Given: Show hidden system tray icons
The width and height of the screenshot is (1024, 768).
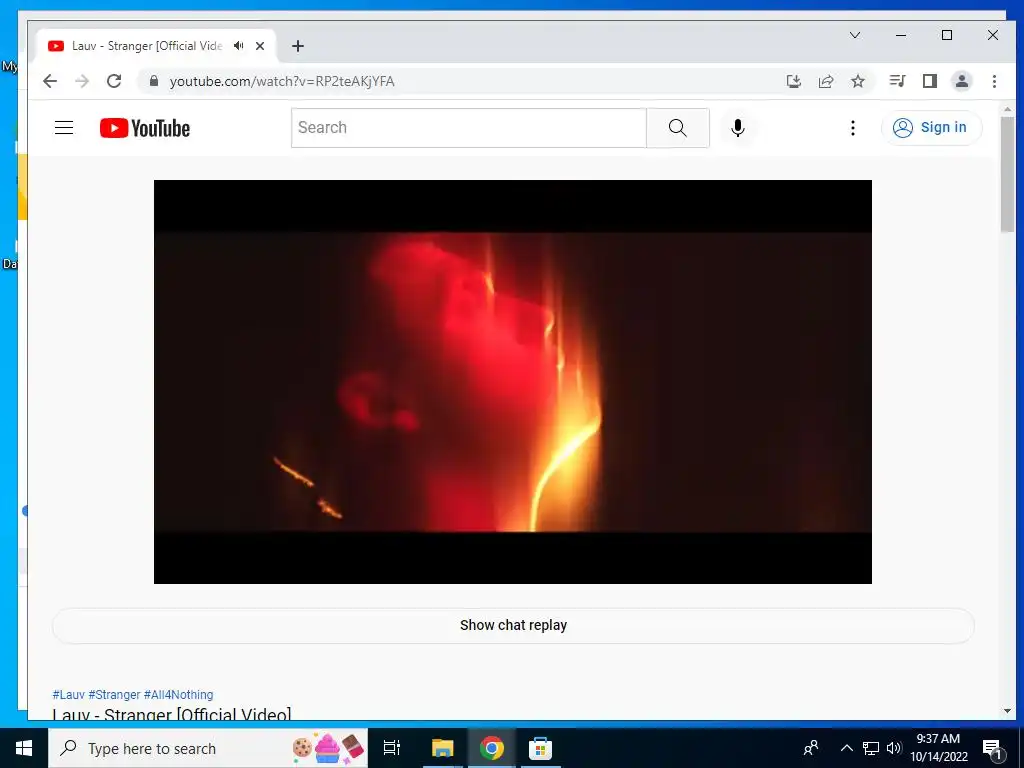Looking at the screenshot, I should pyautogui.click(x=846, y=748).
